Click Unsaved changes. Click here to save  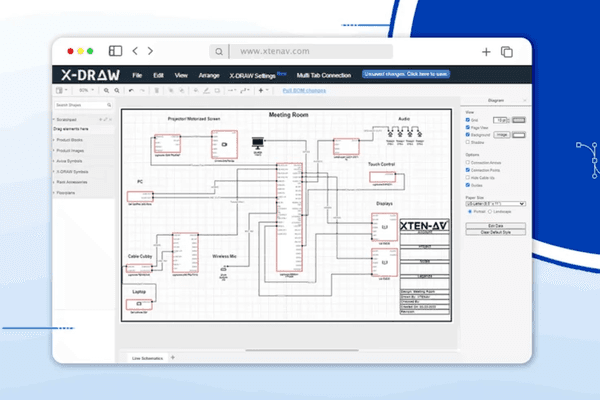(x=406, y=74)
